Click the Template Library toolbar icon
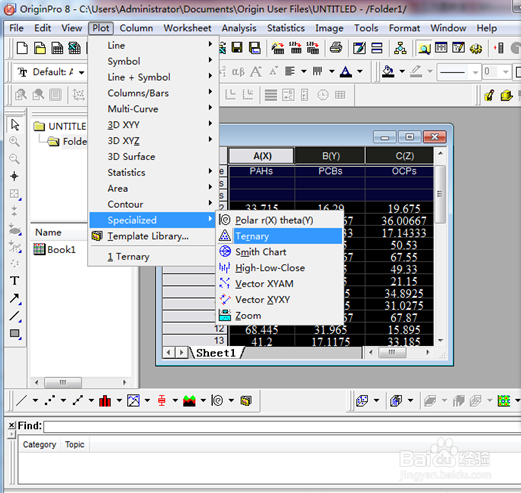 pos(246,400)
